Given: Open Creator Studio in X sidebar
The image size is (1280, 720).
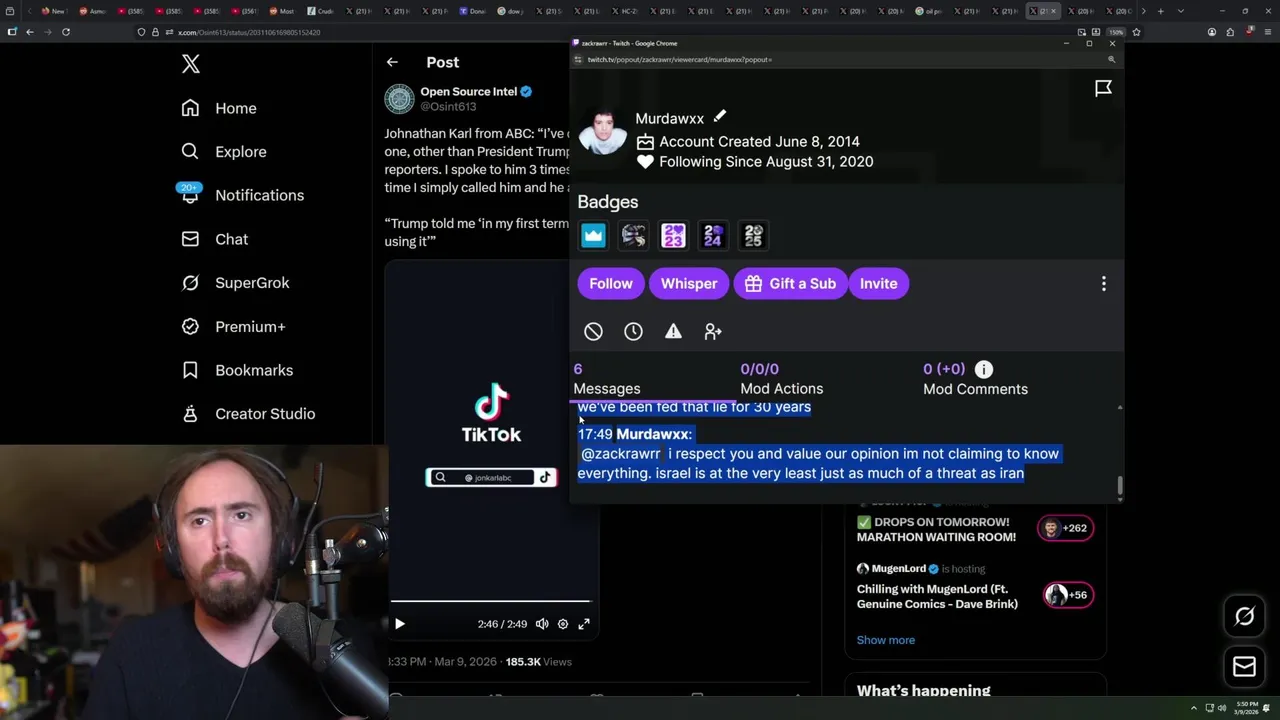Looking at the screenshot, I should tap(248, 414).
